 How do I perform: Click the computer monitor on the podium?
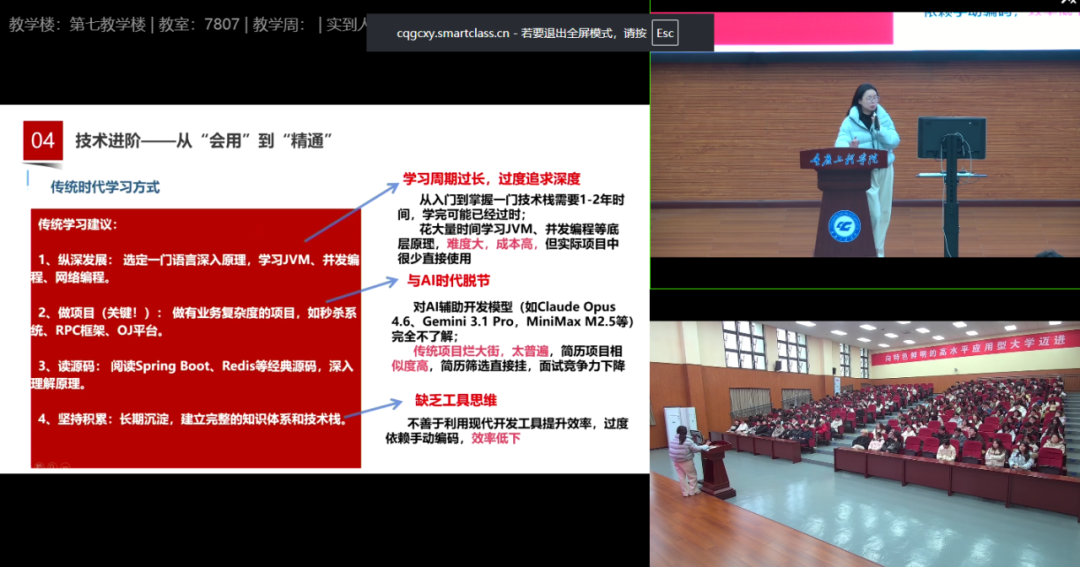(x=951, y=139)
